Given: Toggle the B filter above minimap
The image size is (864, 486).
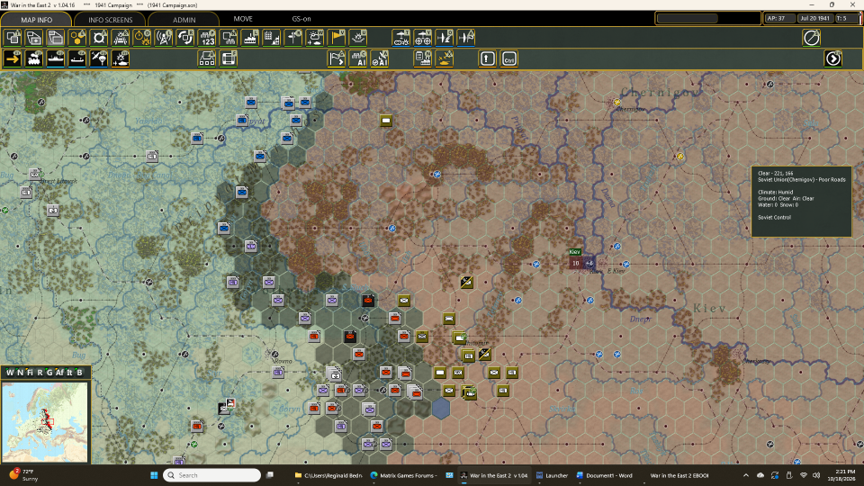Looking at the screenshot, I should coord(79,372).
